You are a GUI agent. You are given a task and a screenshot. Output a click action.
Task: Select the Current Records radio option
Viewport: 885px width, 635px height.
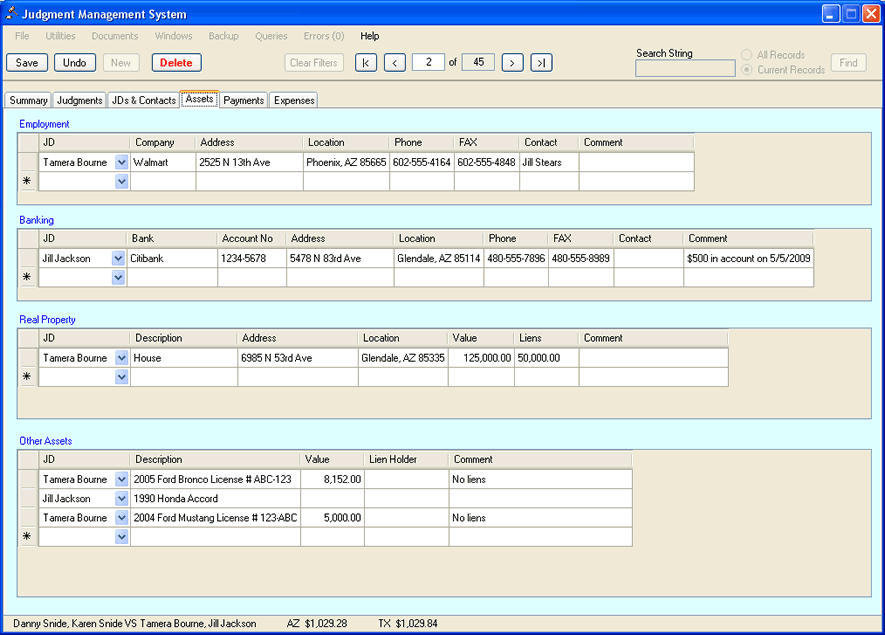pyautogui.click(x=747, y=70)
